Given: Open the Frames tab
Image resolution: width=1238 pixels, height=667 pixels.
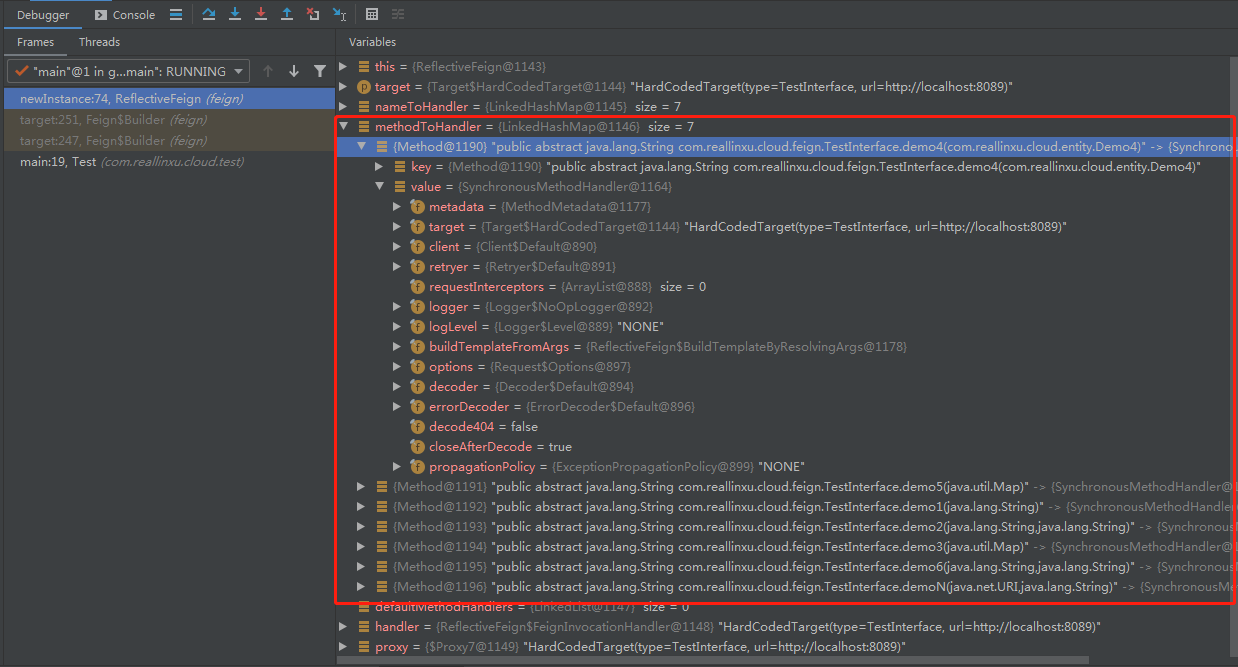Looking at the screenshot, I should [35, 42].
